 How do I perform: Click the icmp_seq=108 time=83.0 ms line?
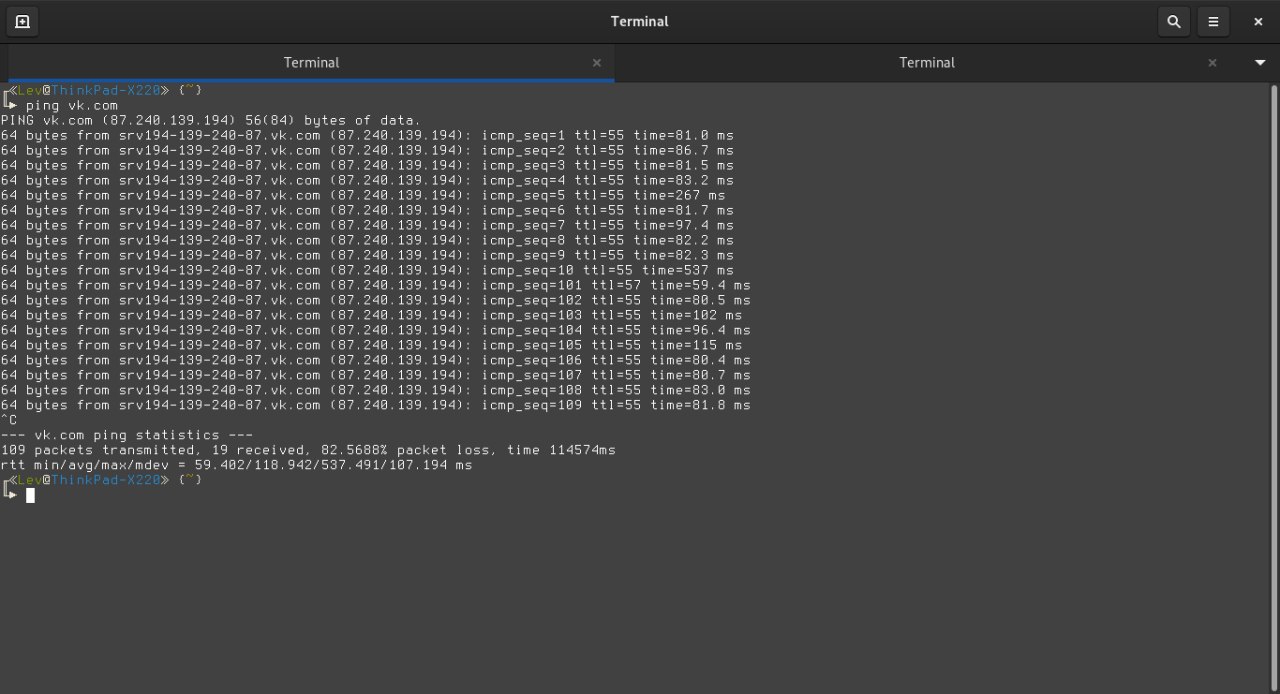click(376, 390)
